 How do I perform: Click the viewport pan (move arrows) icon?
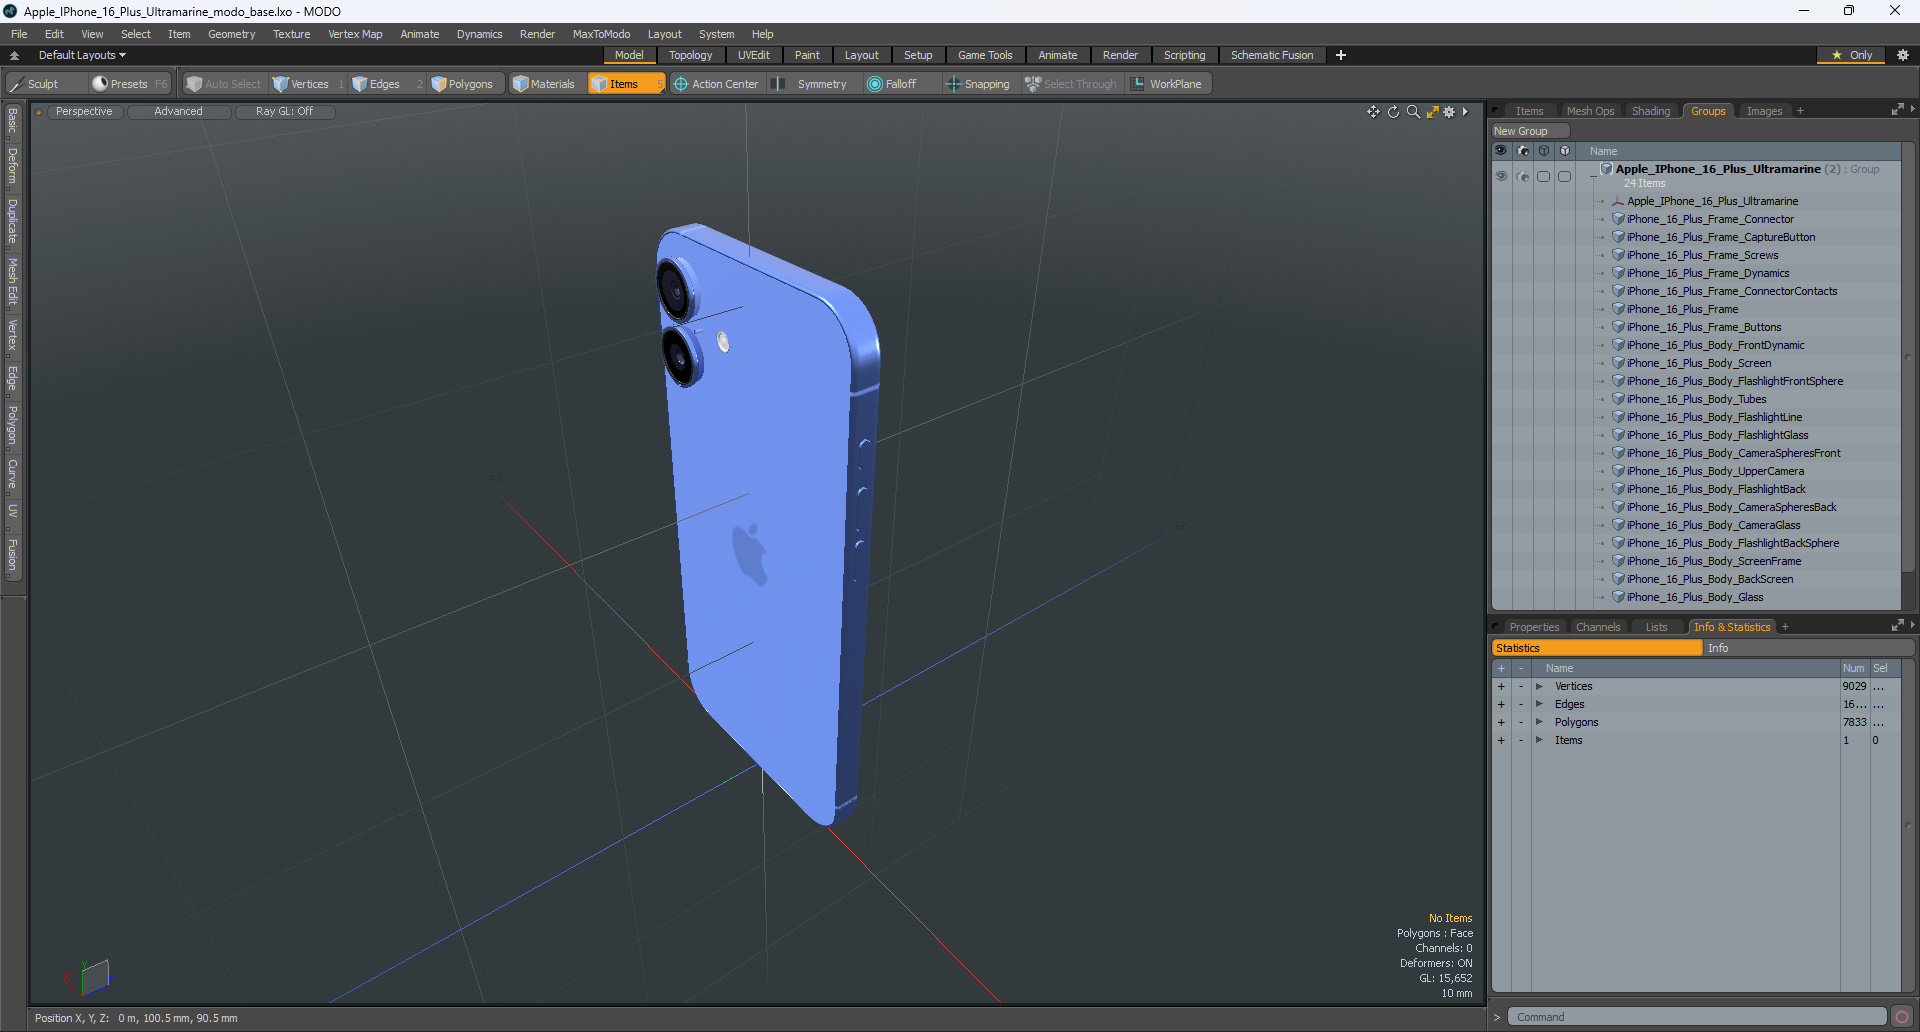[x=1373, y=112]
